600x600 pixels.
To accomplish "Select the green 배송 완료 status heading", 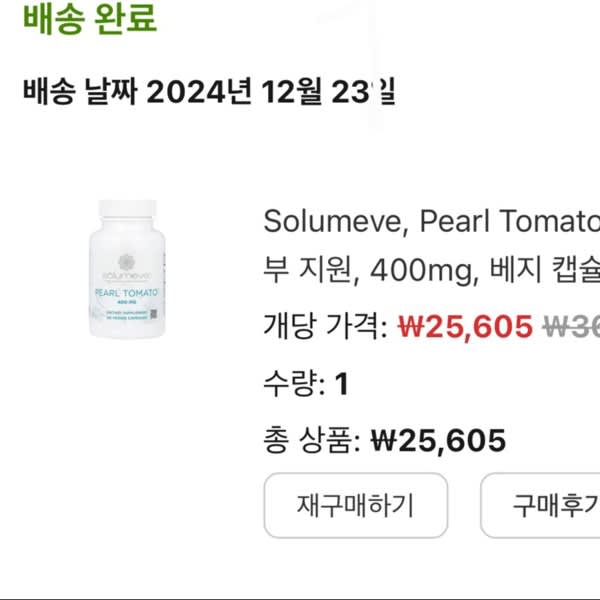I will coord(90,18).
